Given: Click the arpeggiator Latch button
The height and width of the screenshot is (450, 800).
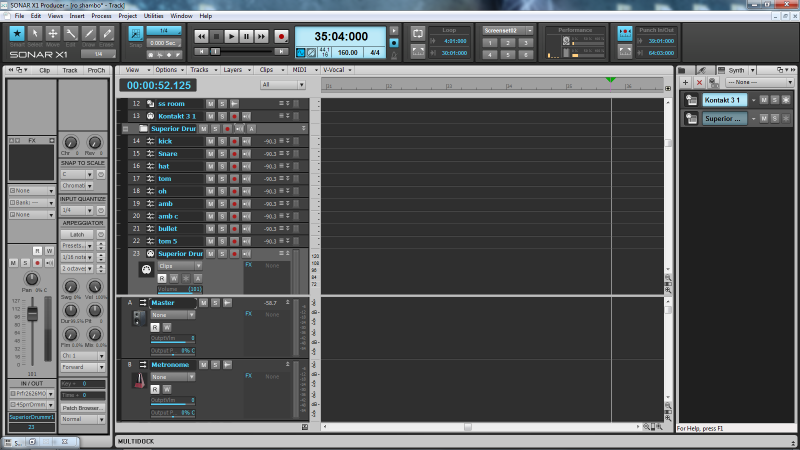Looking at the screenshot, I should (77, 235).
